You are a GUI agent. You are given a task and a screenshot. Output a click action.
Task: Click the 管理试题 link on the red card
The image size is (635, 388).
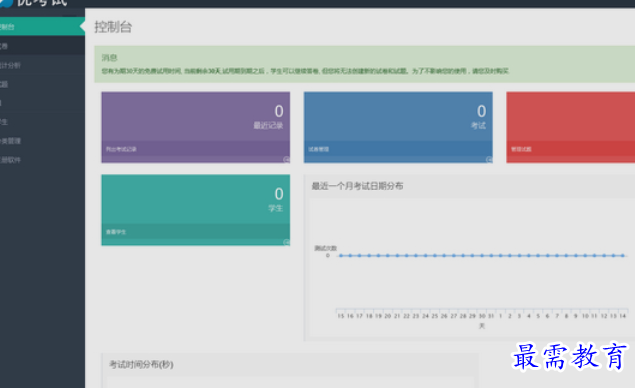[x=521, y=149]
